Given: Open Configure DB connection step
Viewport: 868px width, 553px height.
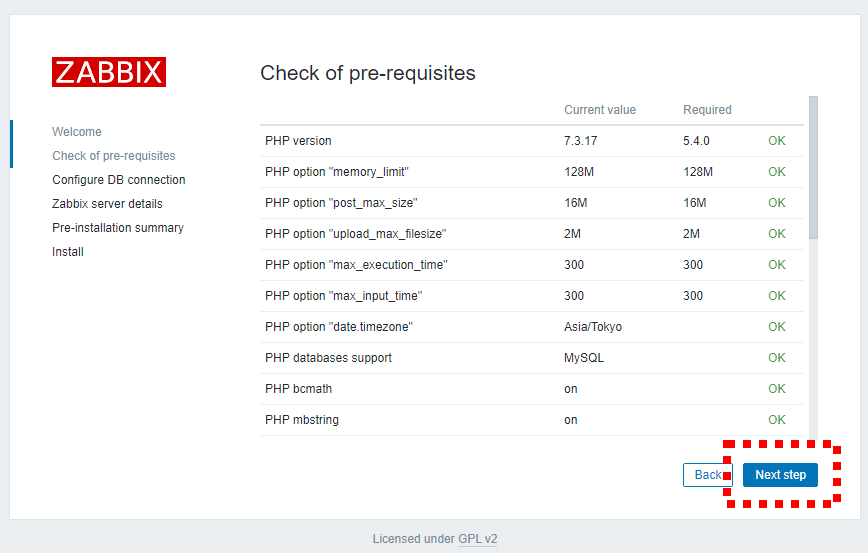Looking at the screenshot, I should point(118,180).
